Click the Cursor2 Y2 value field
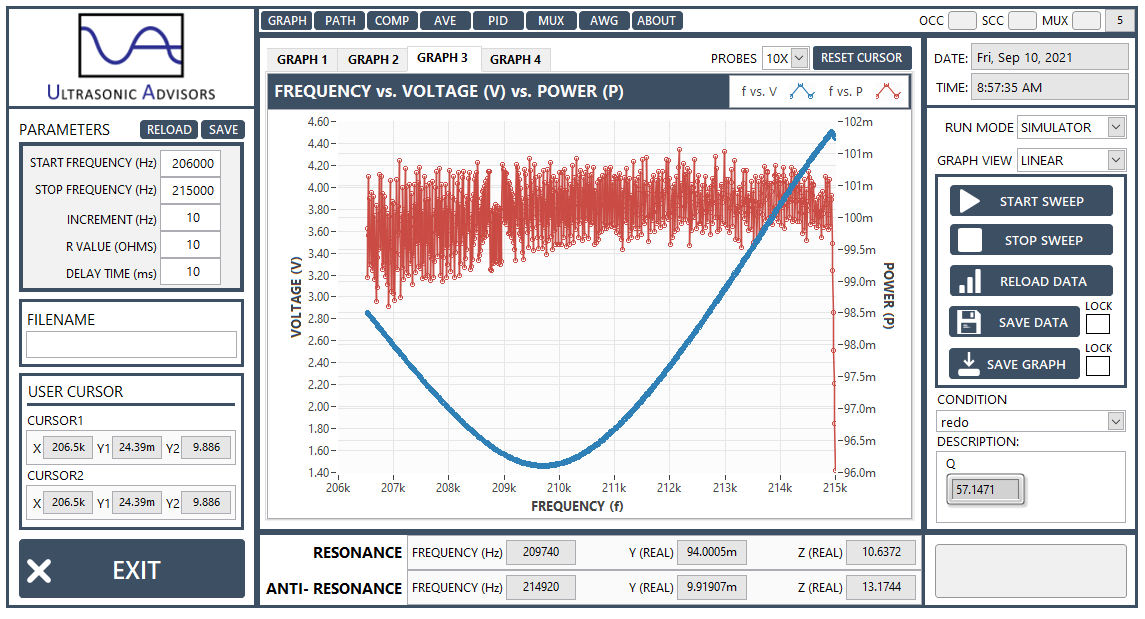Image resolution: width=1145 pixels, height=619 pixels. pos(206,502)
